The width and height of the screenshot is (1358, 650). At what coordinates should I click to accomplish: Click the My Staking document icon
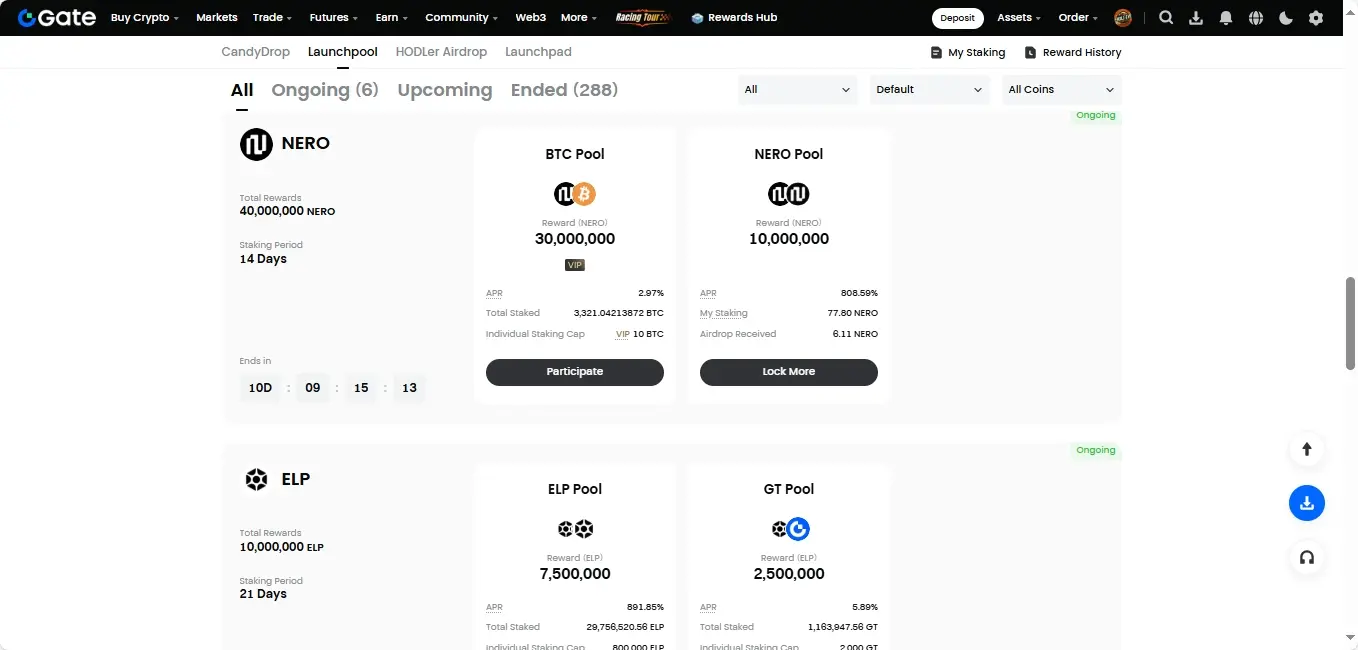pos(936,52)
